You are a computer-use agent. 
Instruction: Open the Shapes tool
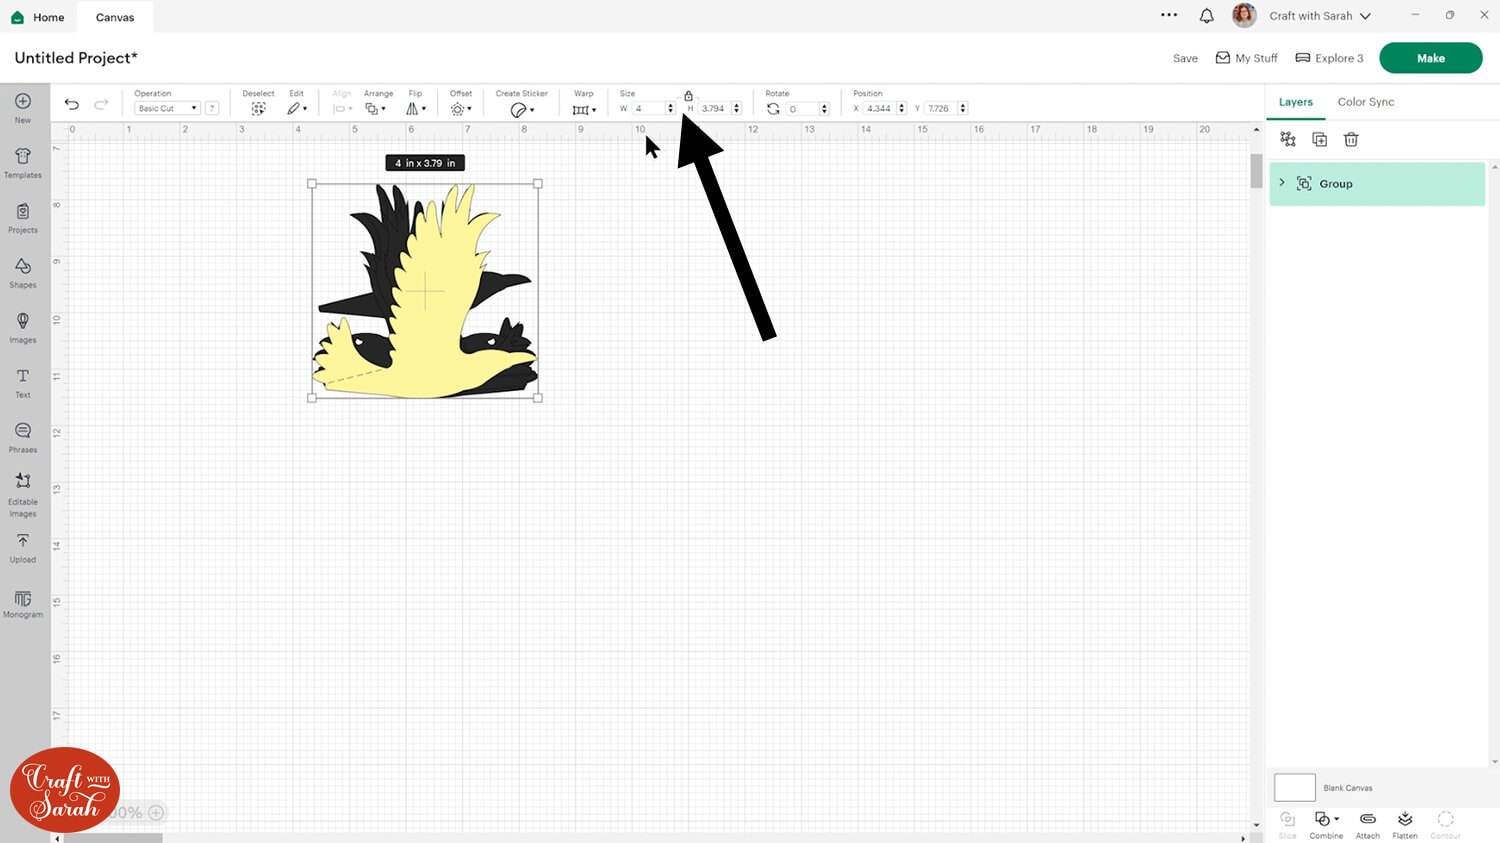click(23, 272)
